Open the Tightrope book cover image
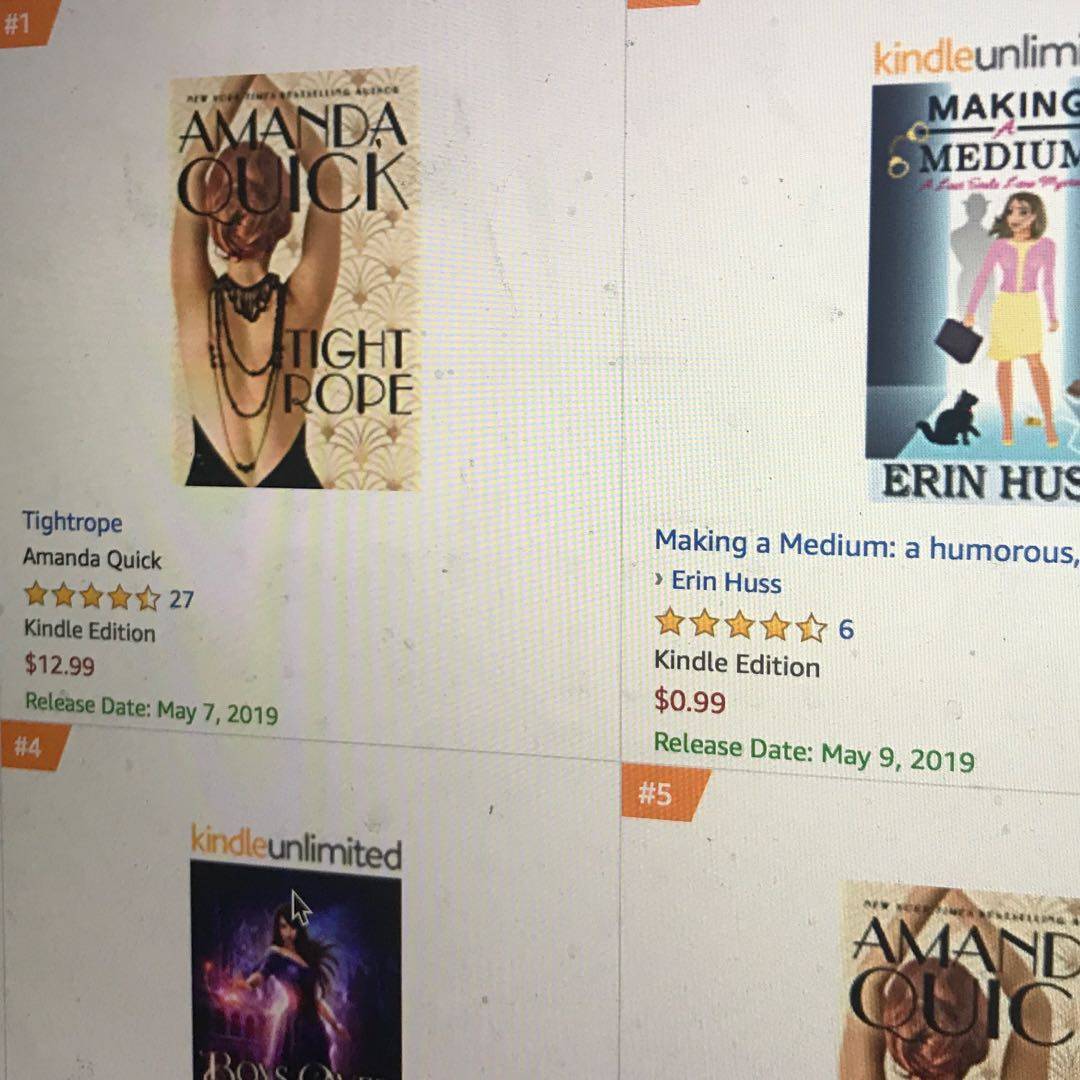Viewport: 1080px width, 1080px height. 295,279
